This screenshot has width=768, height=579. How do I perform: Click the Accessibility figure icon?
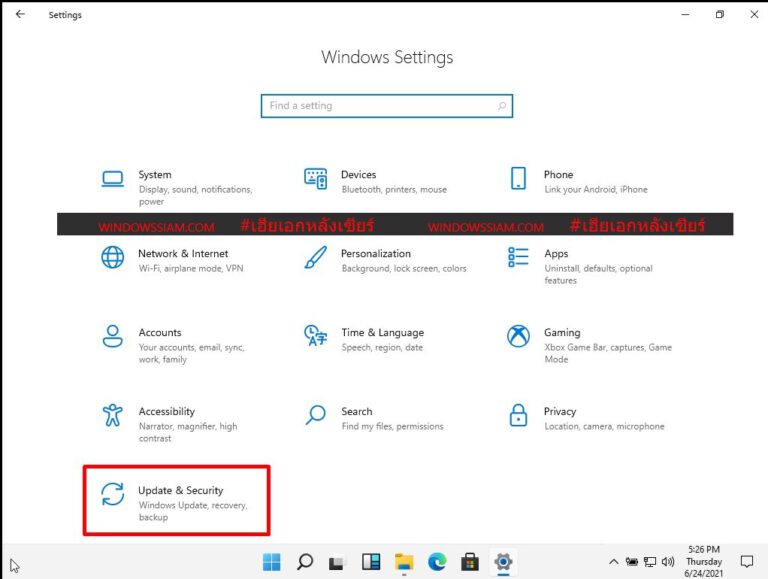click(113, 415)
